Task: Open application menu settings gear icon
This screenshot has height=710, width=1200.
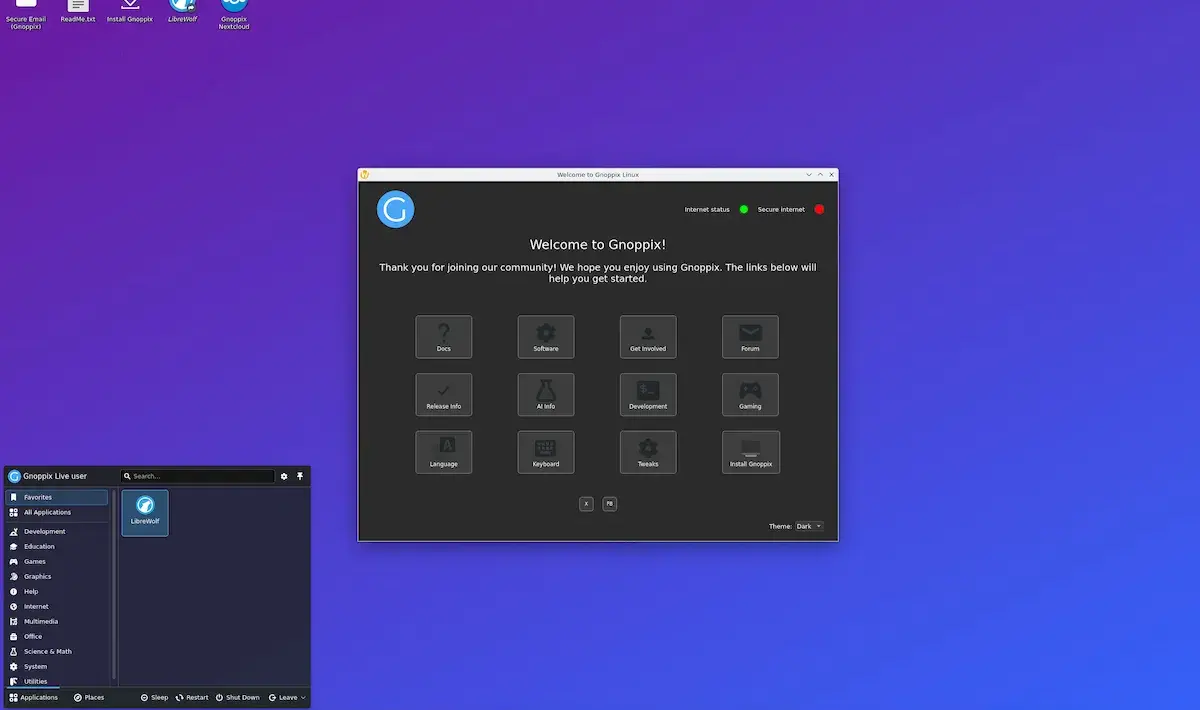Action: coord(284,476)
